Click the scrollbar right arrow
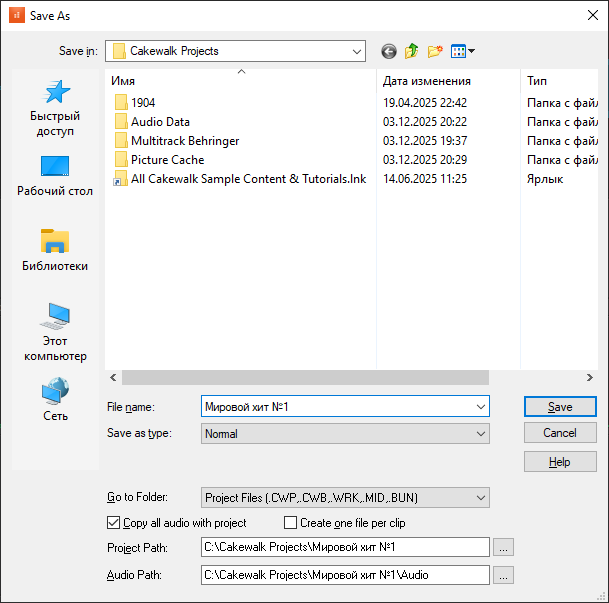Viewport: 609px width, 603px height. pos(590,377)
